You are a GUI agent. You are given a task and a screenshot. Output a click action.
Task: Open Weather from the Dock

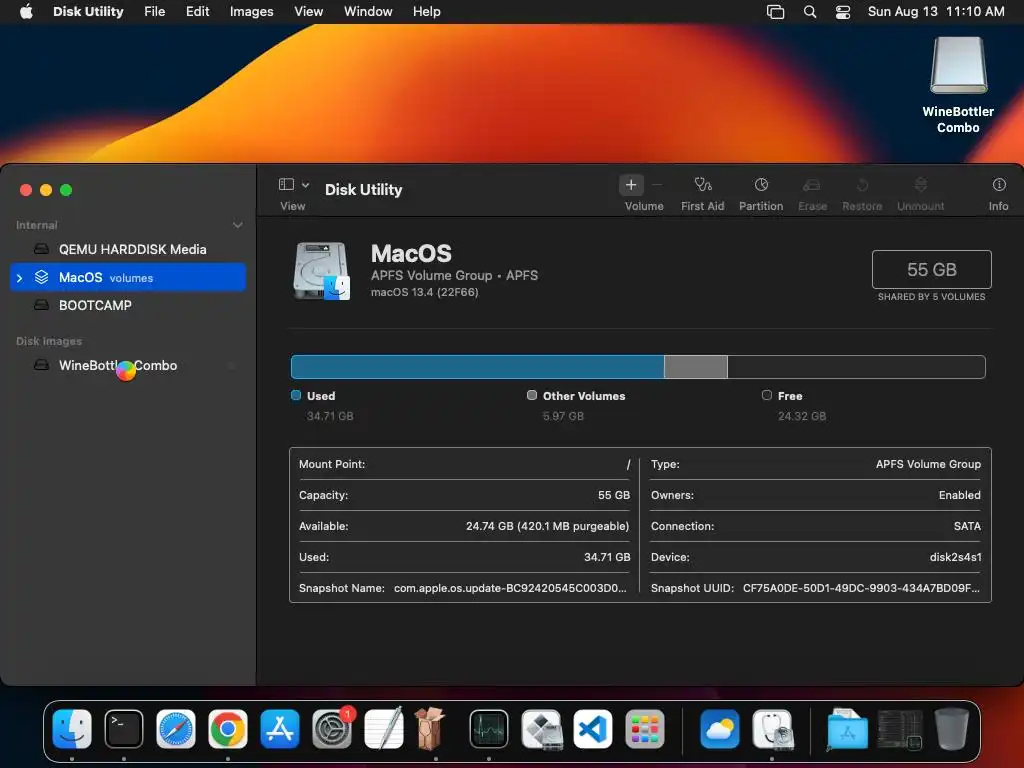click(720, 729)
